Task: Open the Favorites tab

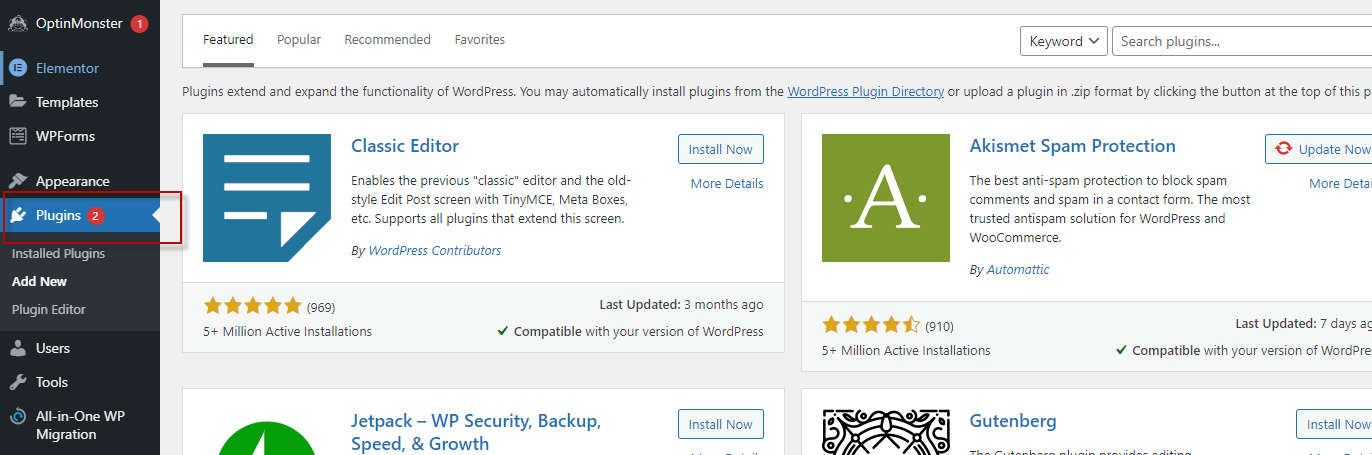Action: [x=480, y=40]
